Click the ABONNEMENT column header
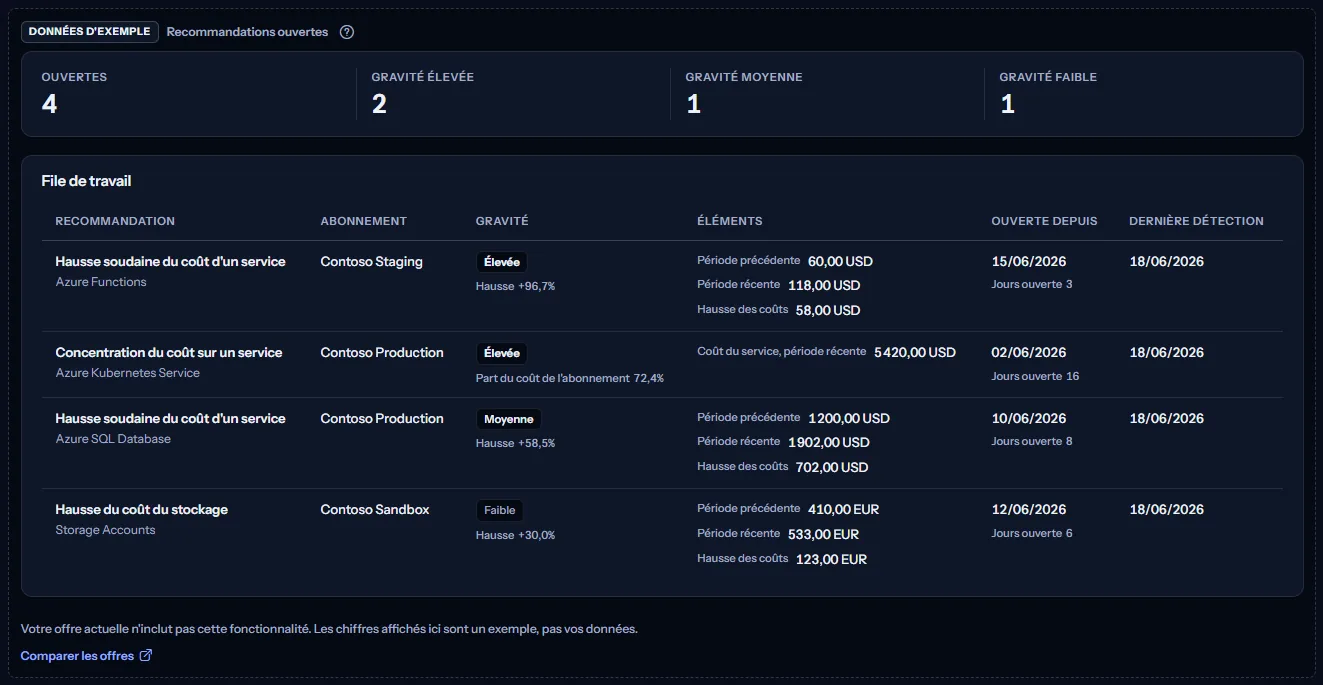 [363, 221]
